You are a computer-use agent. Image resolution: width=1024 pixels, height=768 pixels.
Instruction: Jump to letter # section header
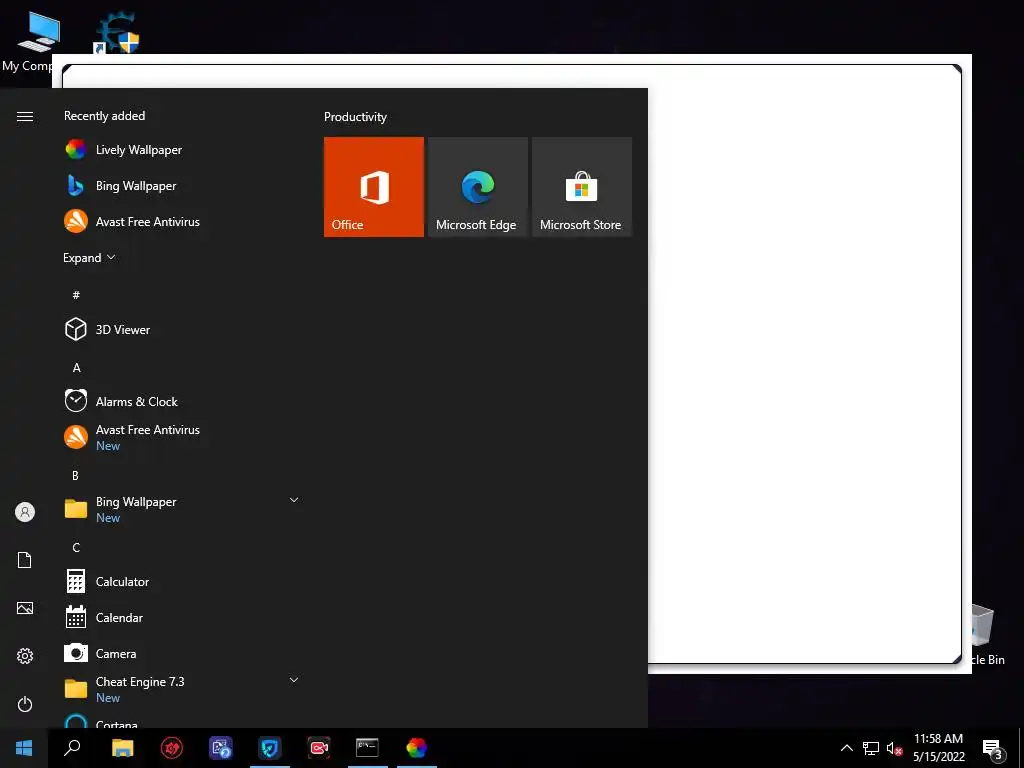coord(76,295)
